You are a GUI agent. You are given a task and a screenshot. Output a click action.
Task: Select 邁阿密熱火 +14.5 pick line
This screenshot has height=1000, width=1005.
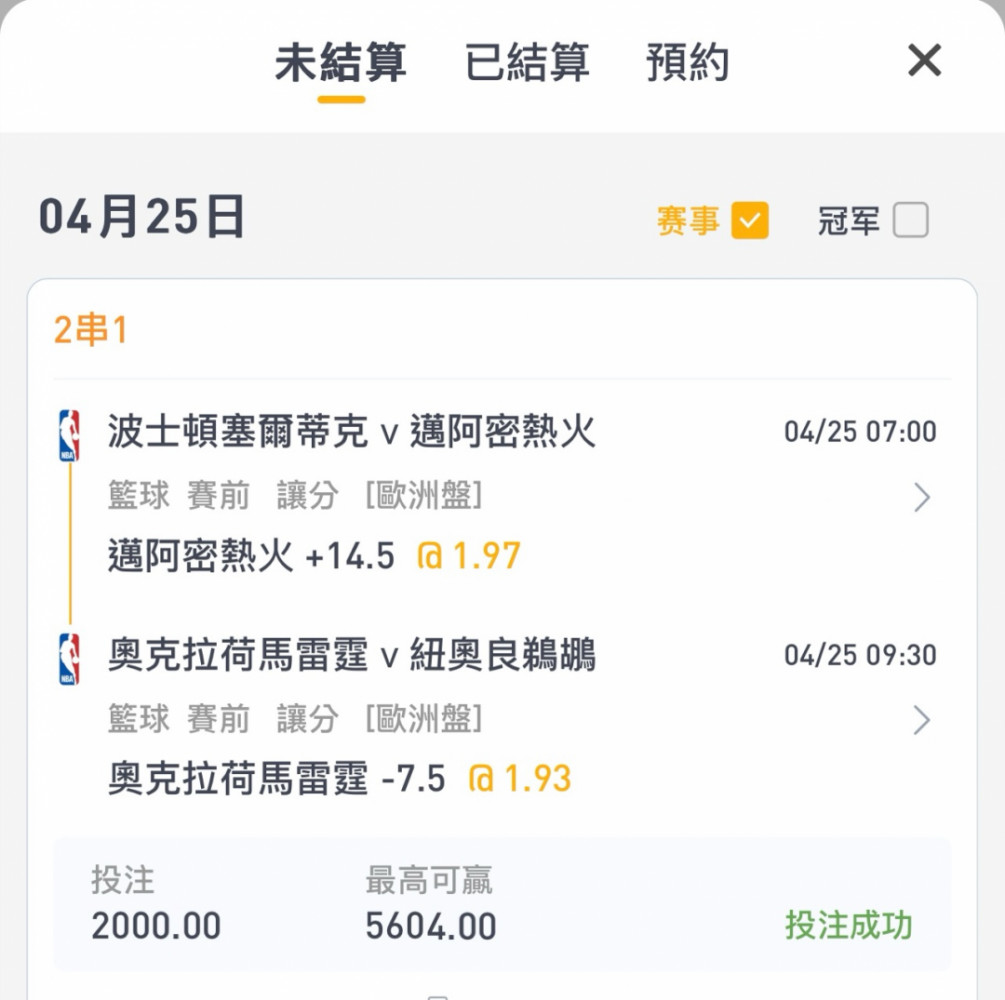point(251,556)
